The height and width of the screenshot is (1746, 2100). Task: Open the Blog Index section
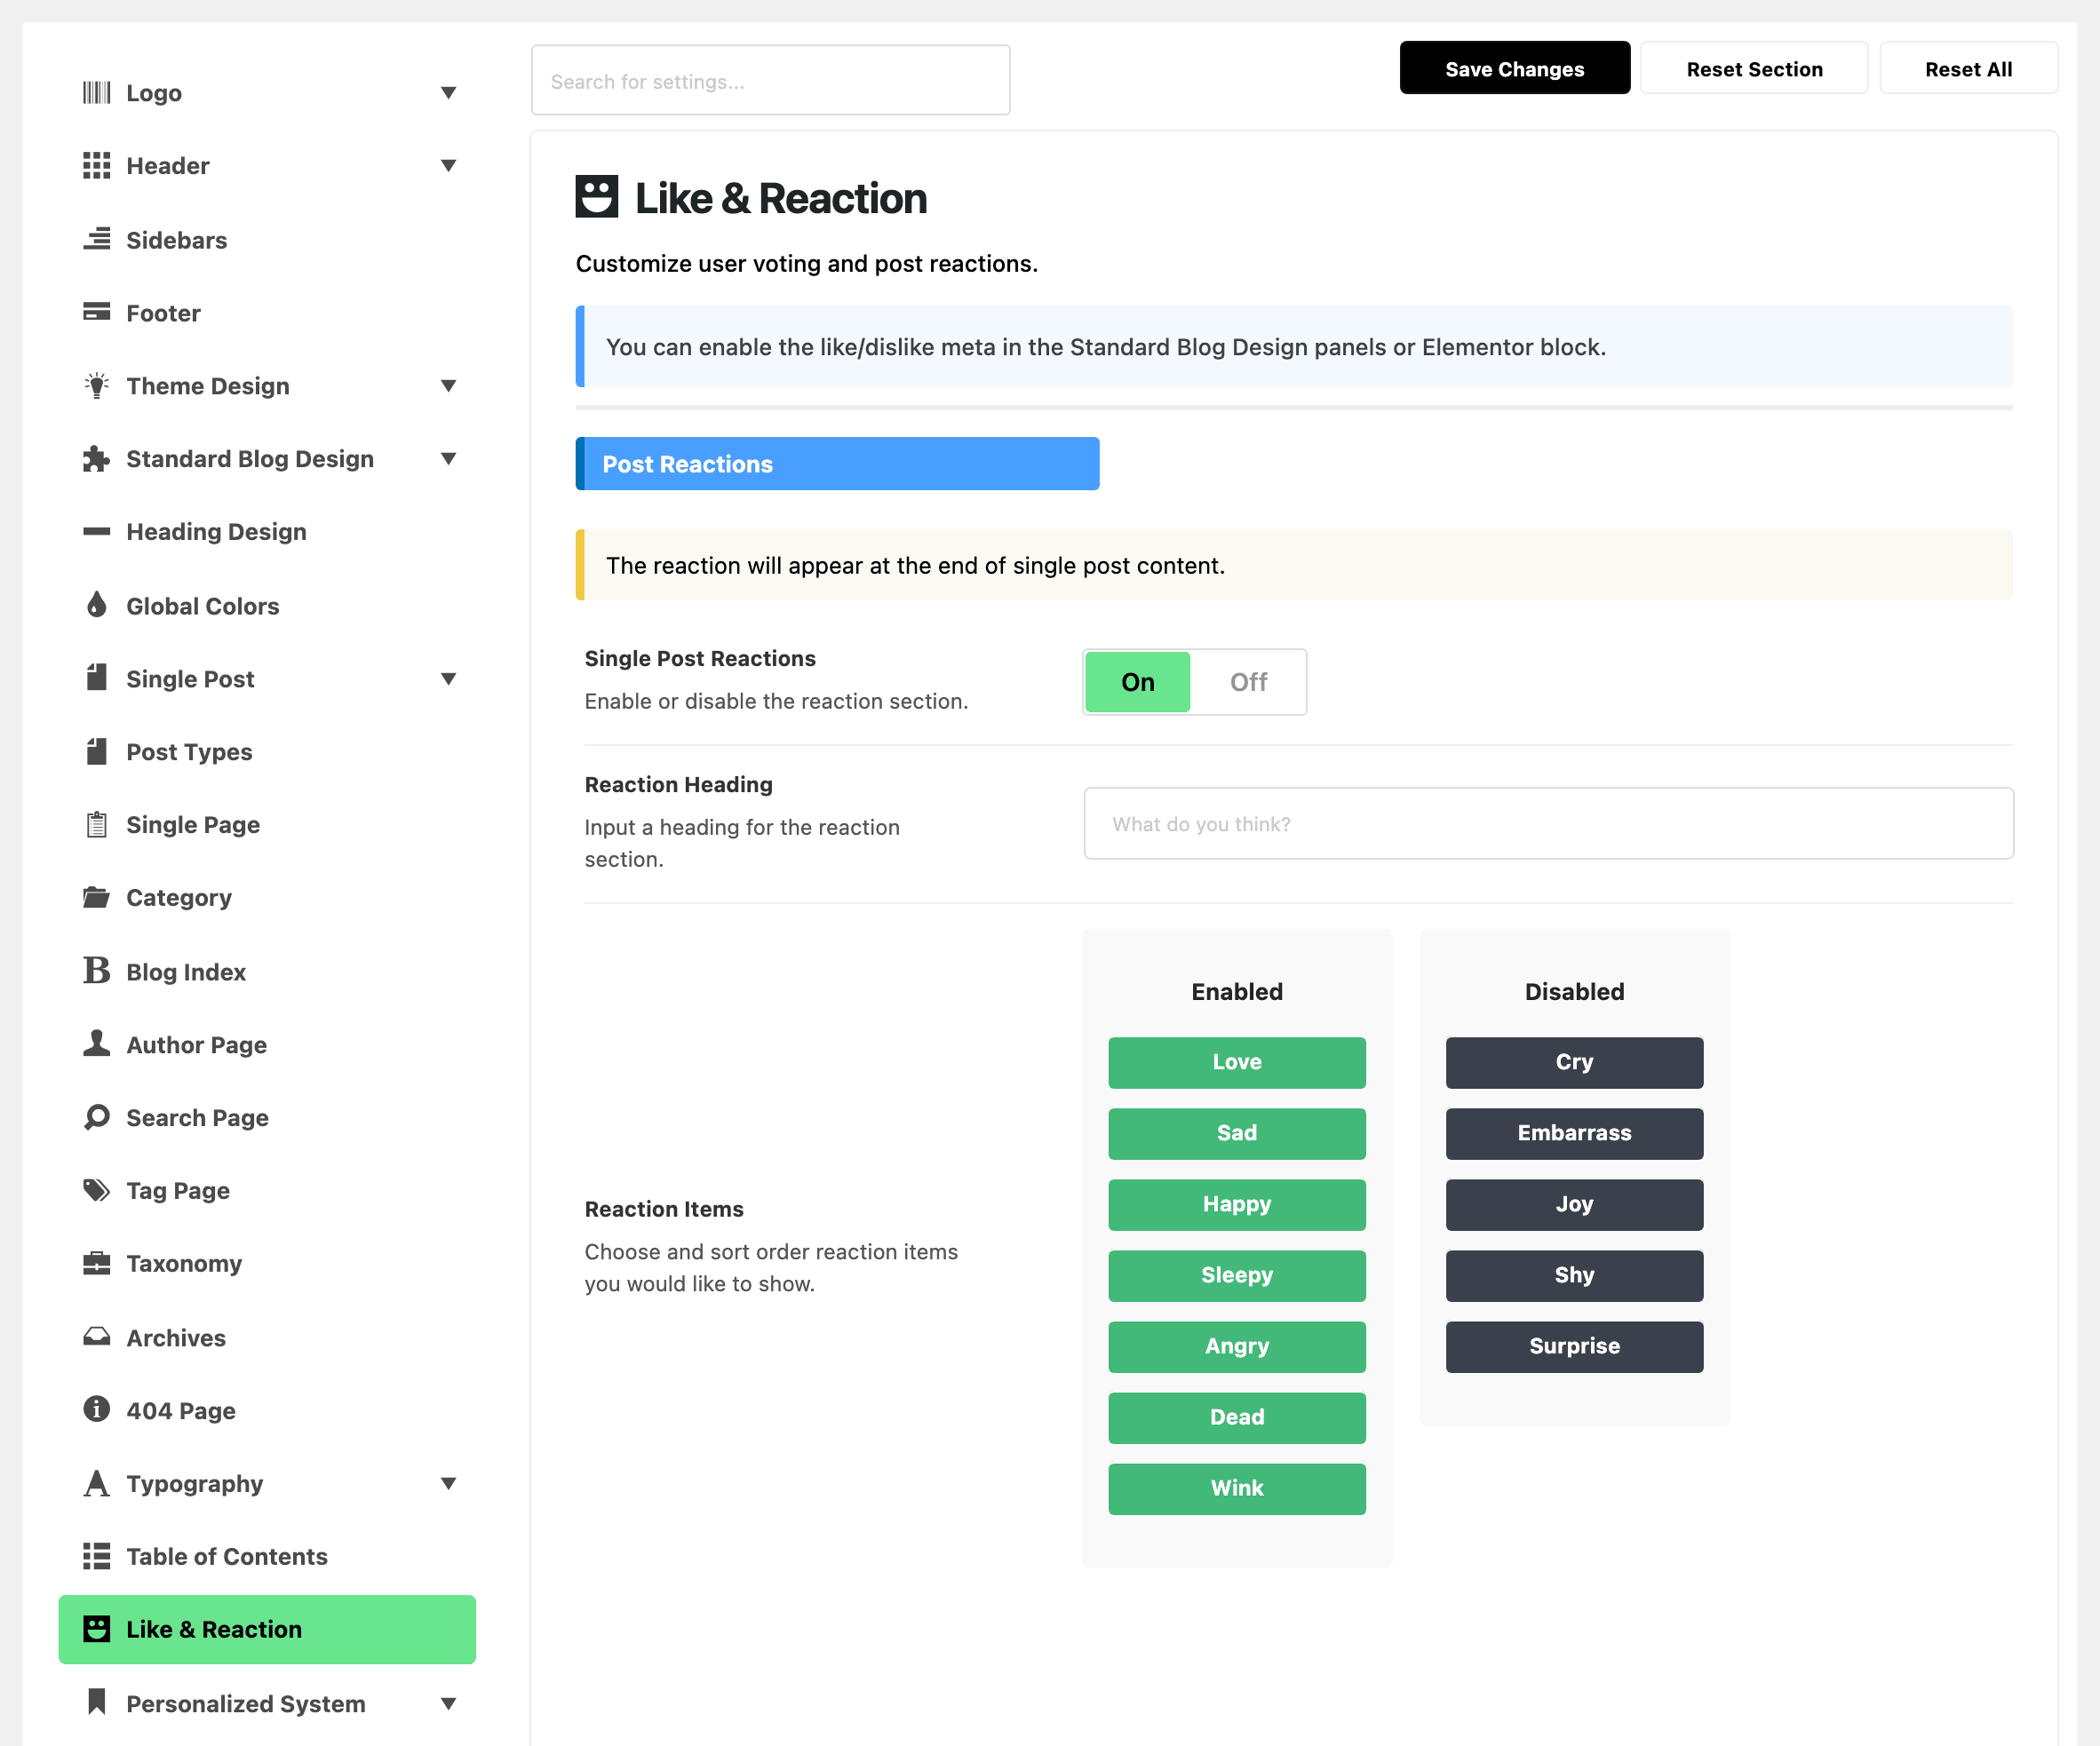pos(267,972)
